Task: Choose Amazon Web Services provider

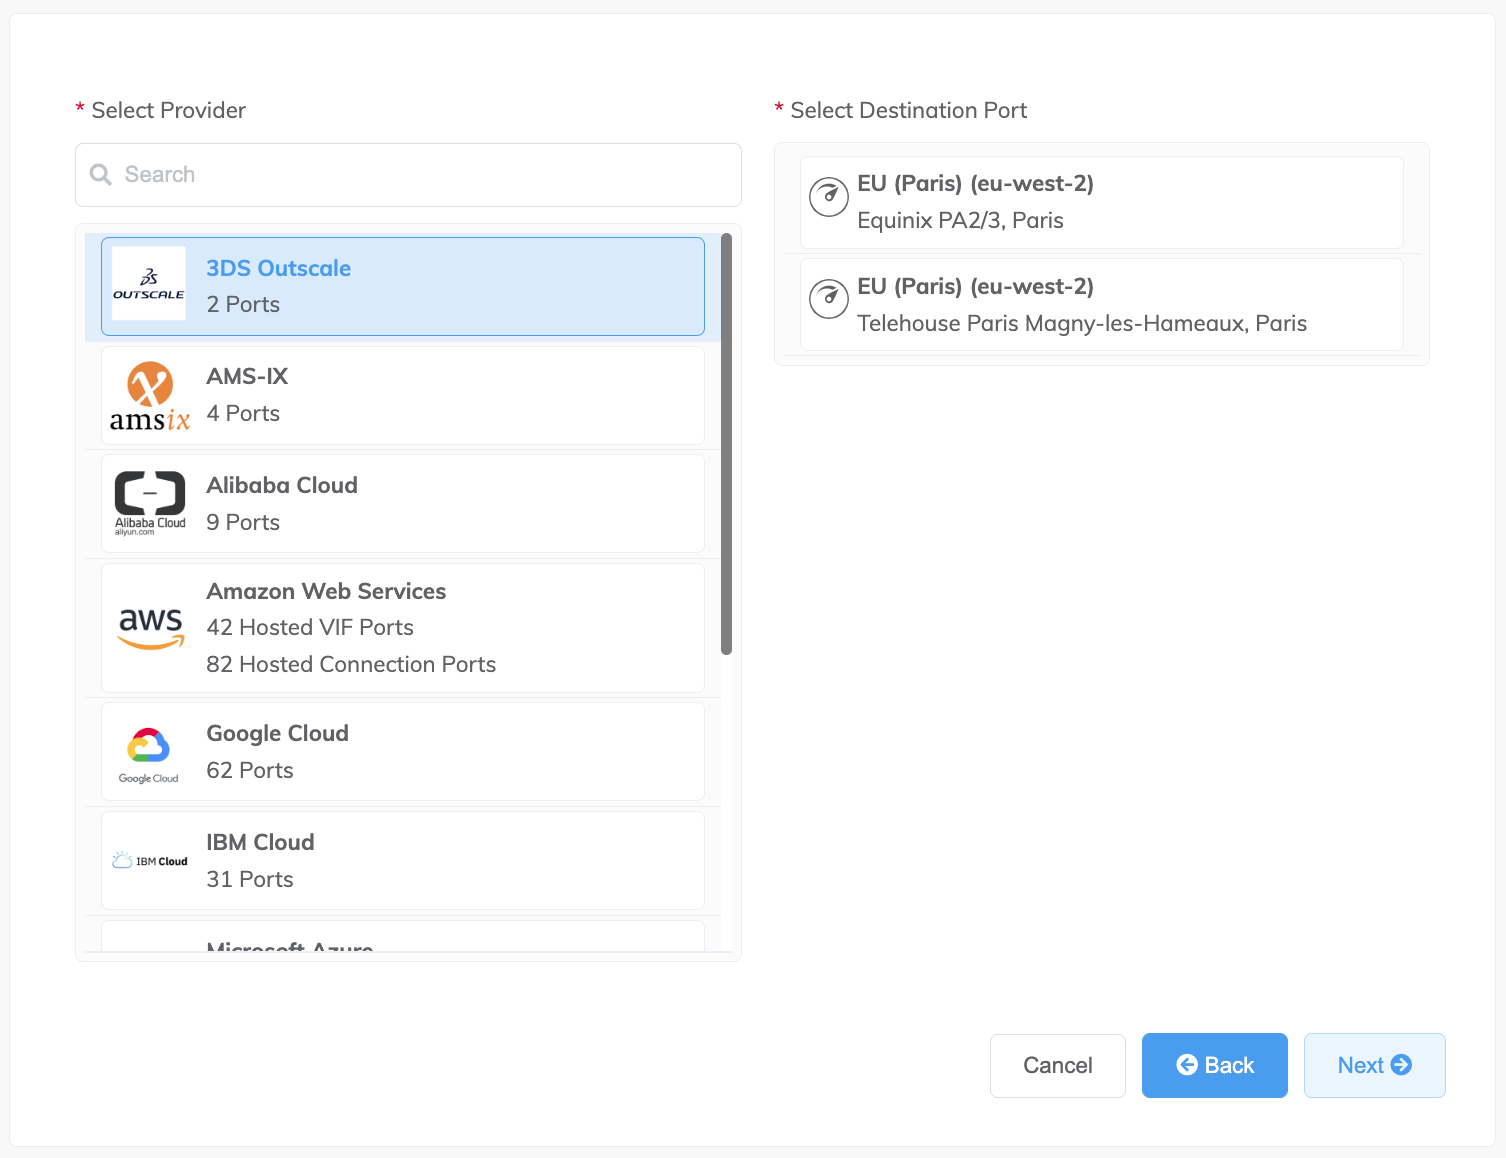Action: coord(403,628)
